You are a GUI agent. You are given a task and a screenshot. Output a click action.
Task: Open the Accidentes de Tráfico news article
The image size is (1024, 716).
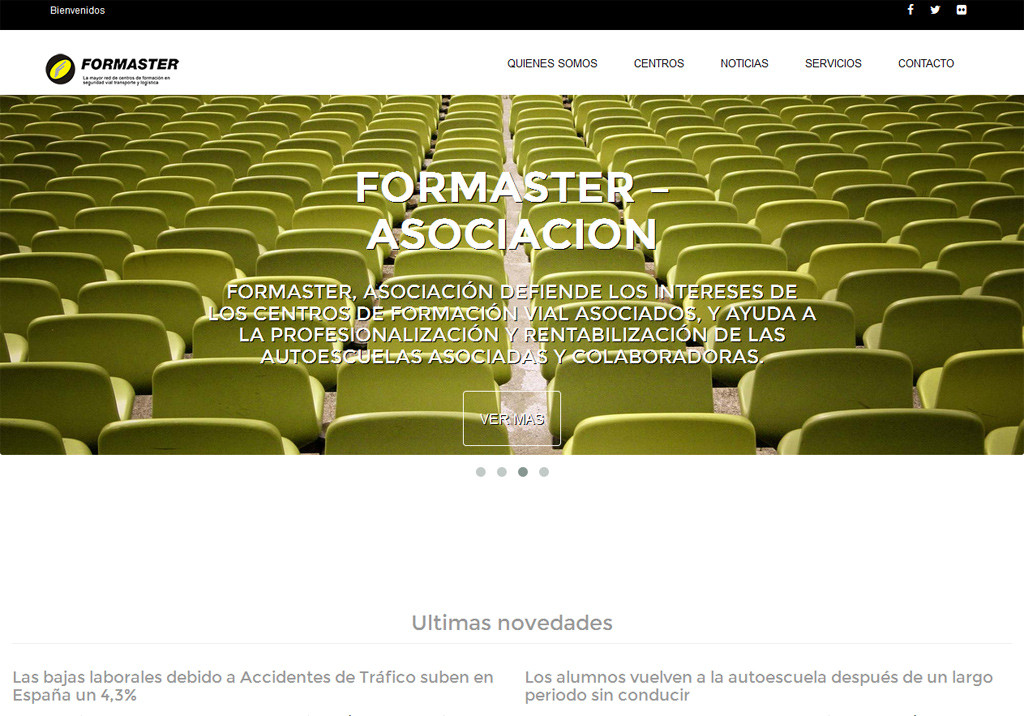pyautogui.click(x=253, y=685)
